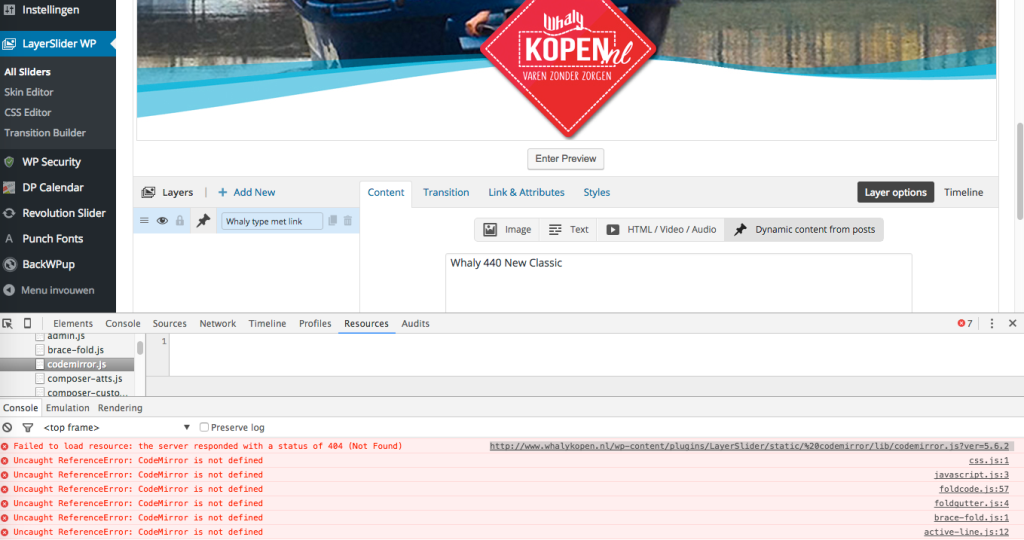The width and height of the screenshot is (1024, 540).
Task: Switch to the Styles tab
Action: click(x=596, y=193)
